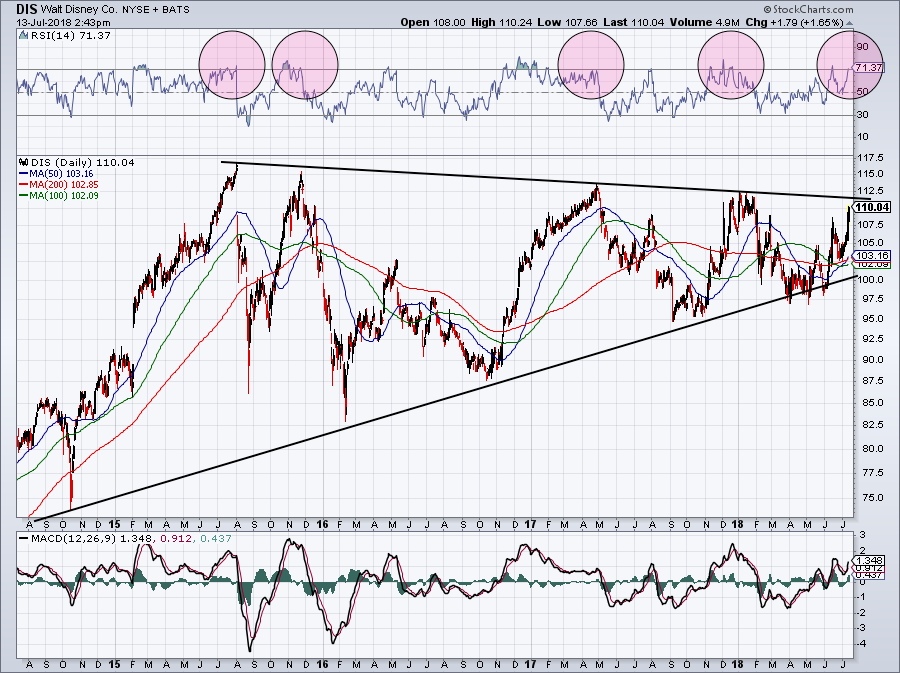Screen dimensions: 900x673
Task: Click the RSI(14) 71.37 legend label
Action: click(x=70, y=36)
